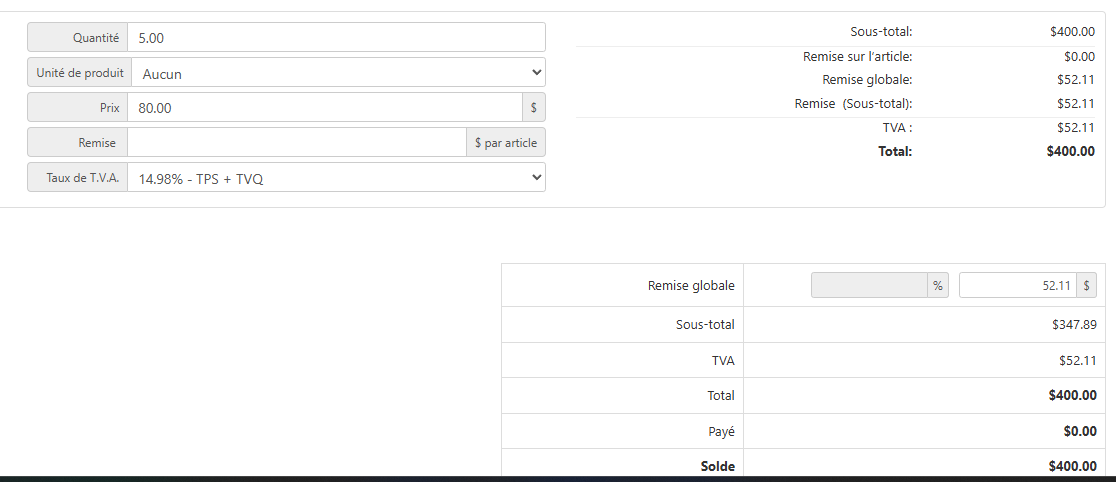Click "Remise sur l'article:" summary label
1116x482 pixels.
[858, 56]
